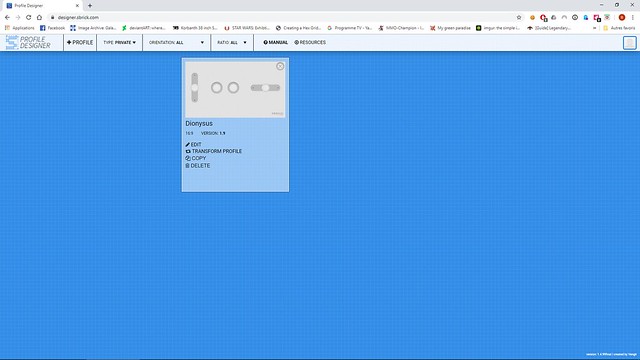The width and height of the screenshot is (640, 360).
Task: Go to browser home page icon
Action: tap(39, 18)
